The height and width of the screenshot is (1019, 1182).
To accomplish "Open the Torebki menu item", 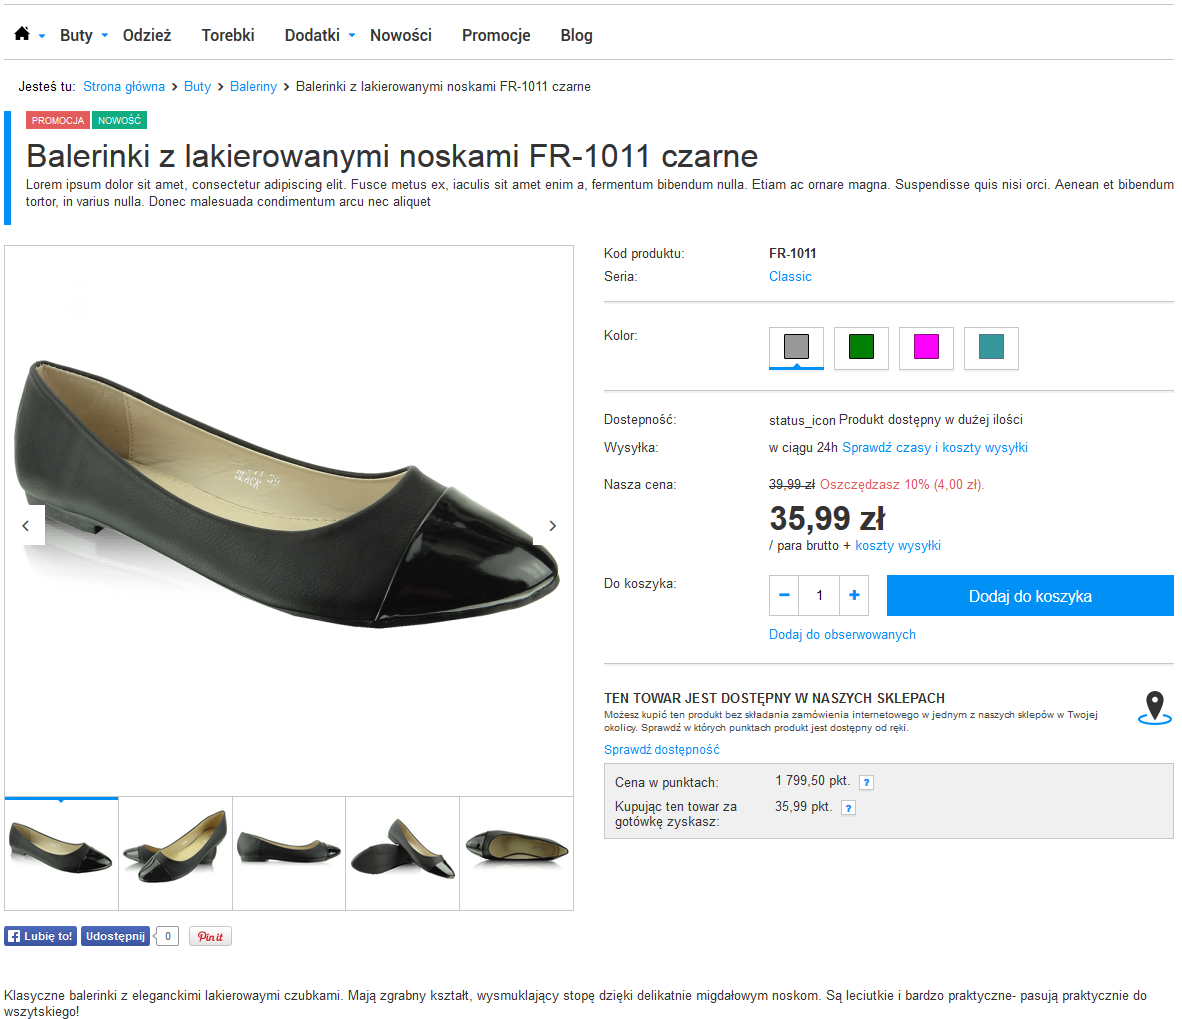I will tap(228, 35).
